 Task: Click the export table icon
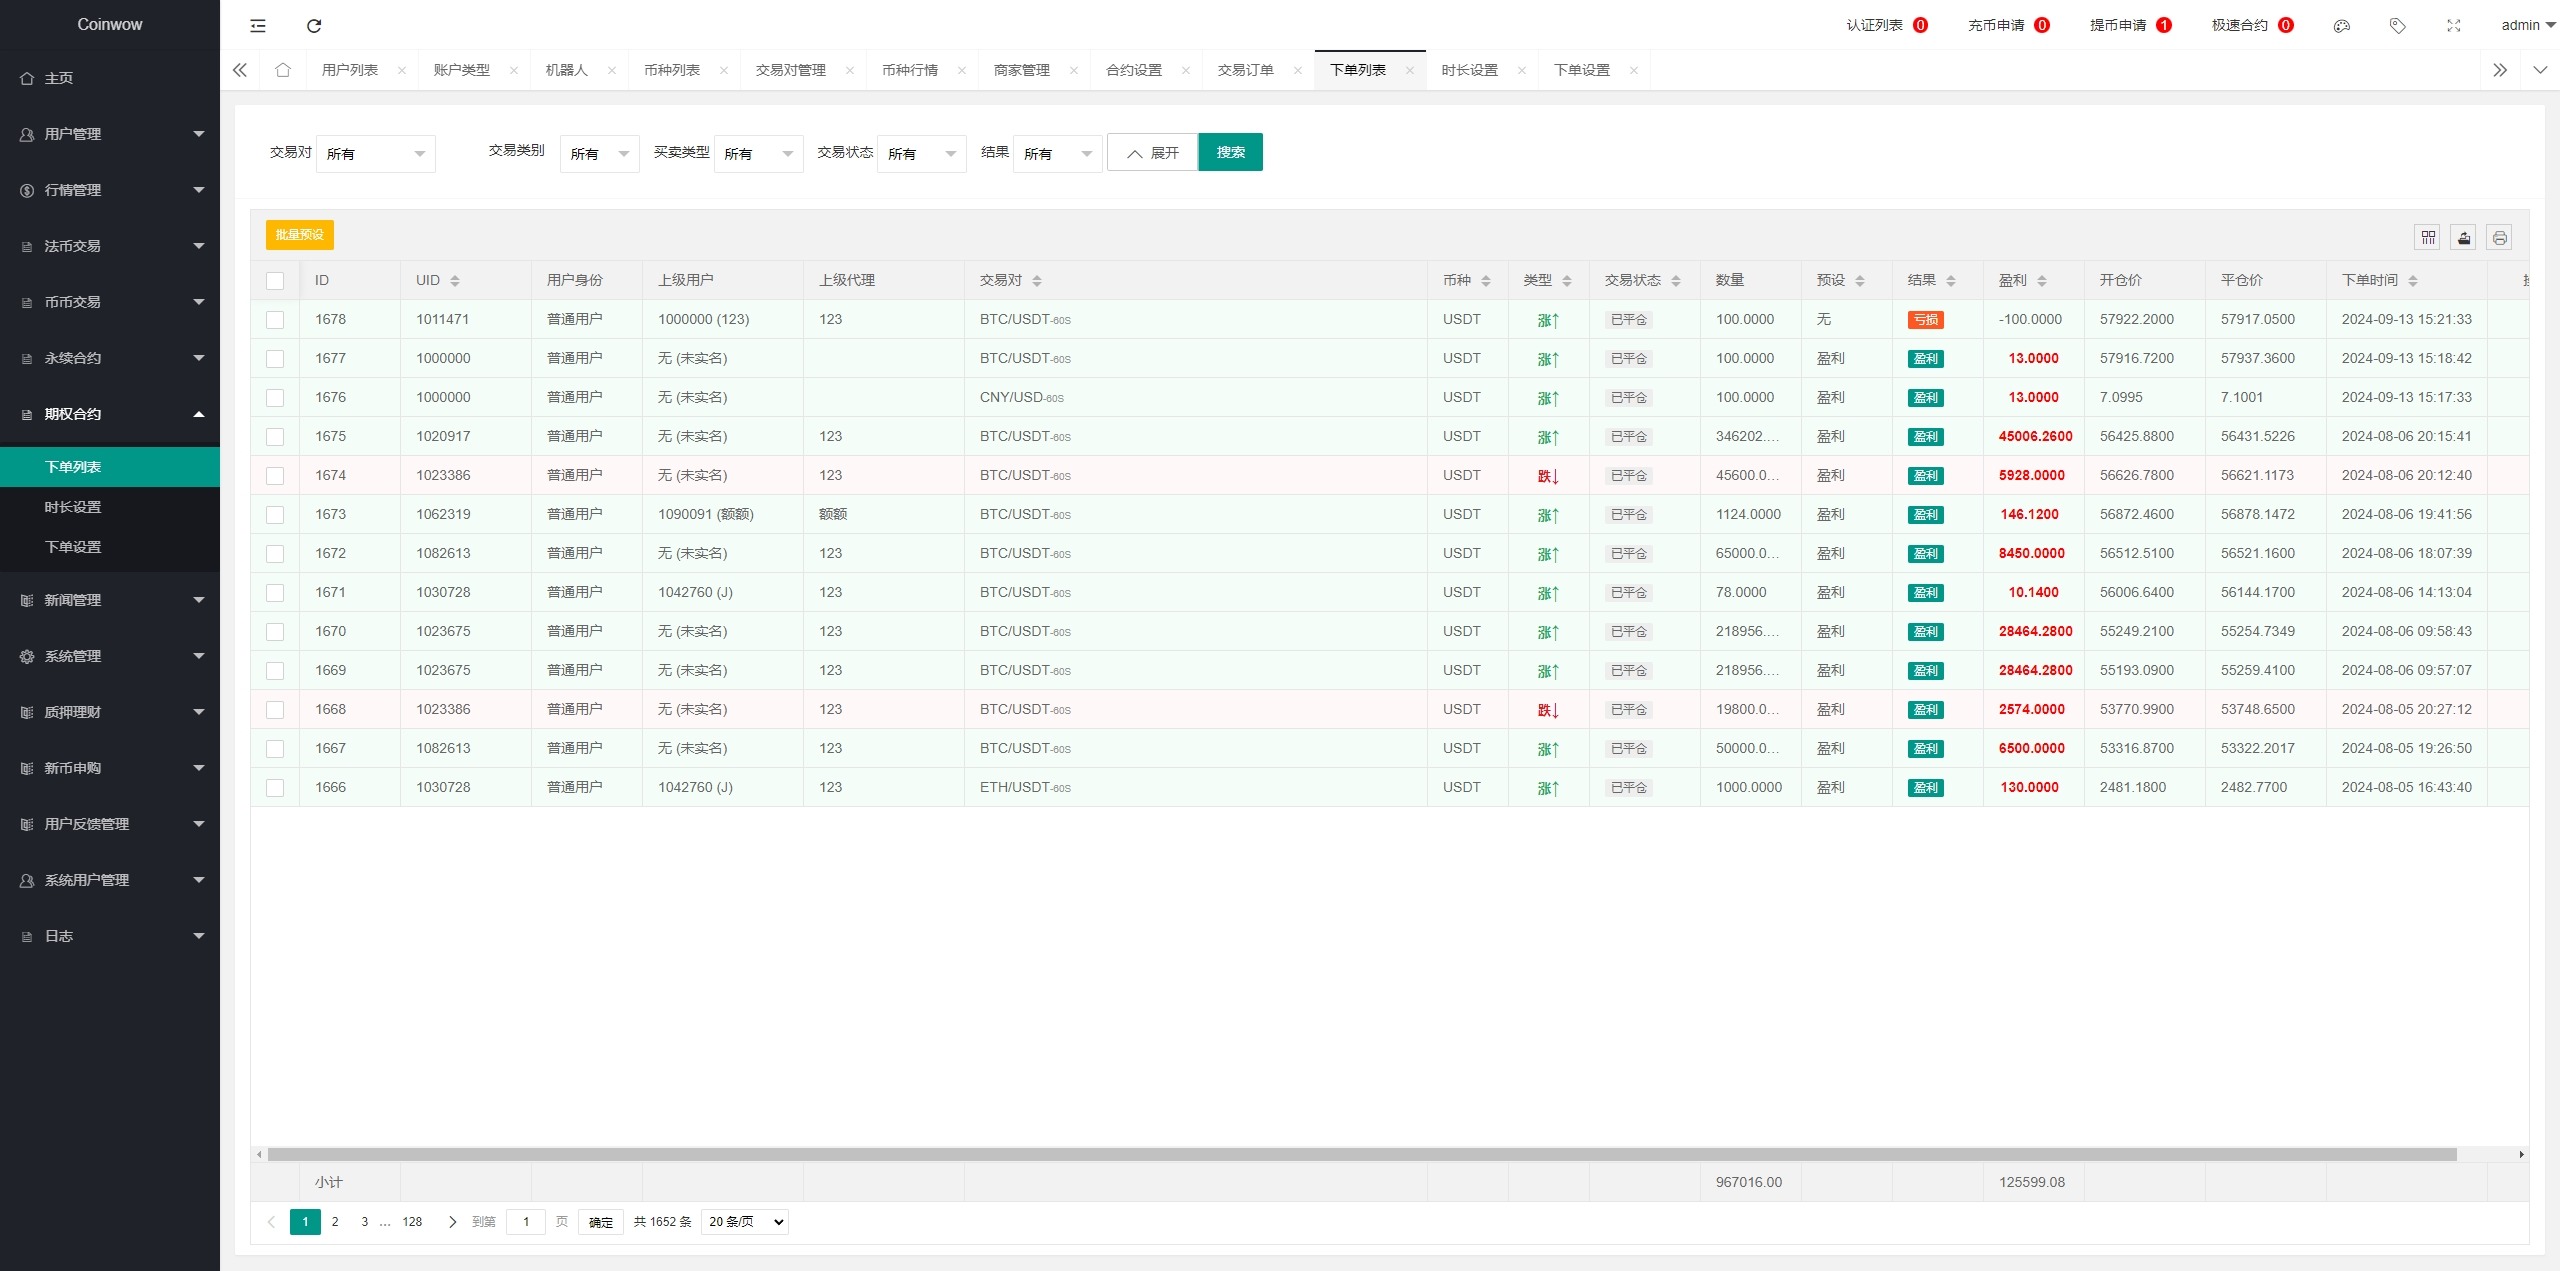2464,237
